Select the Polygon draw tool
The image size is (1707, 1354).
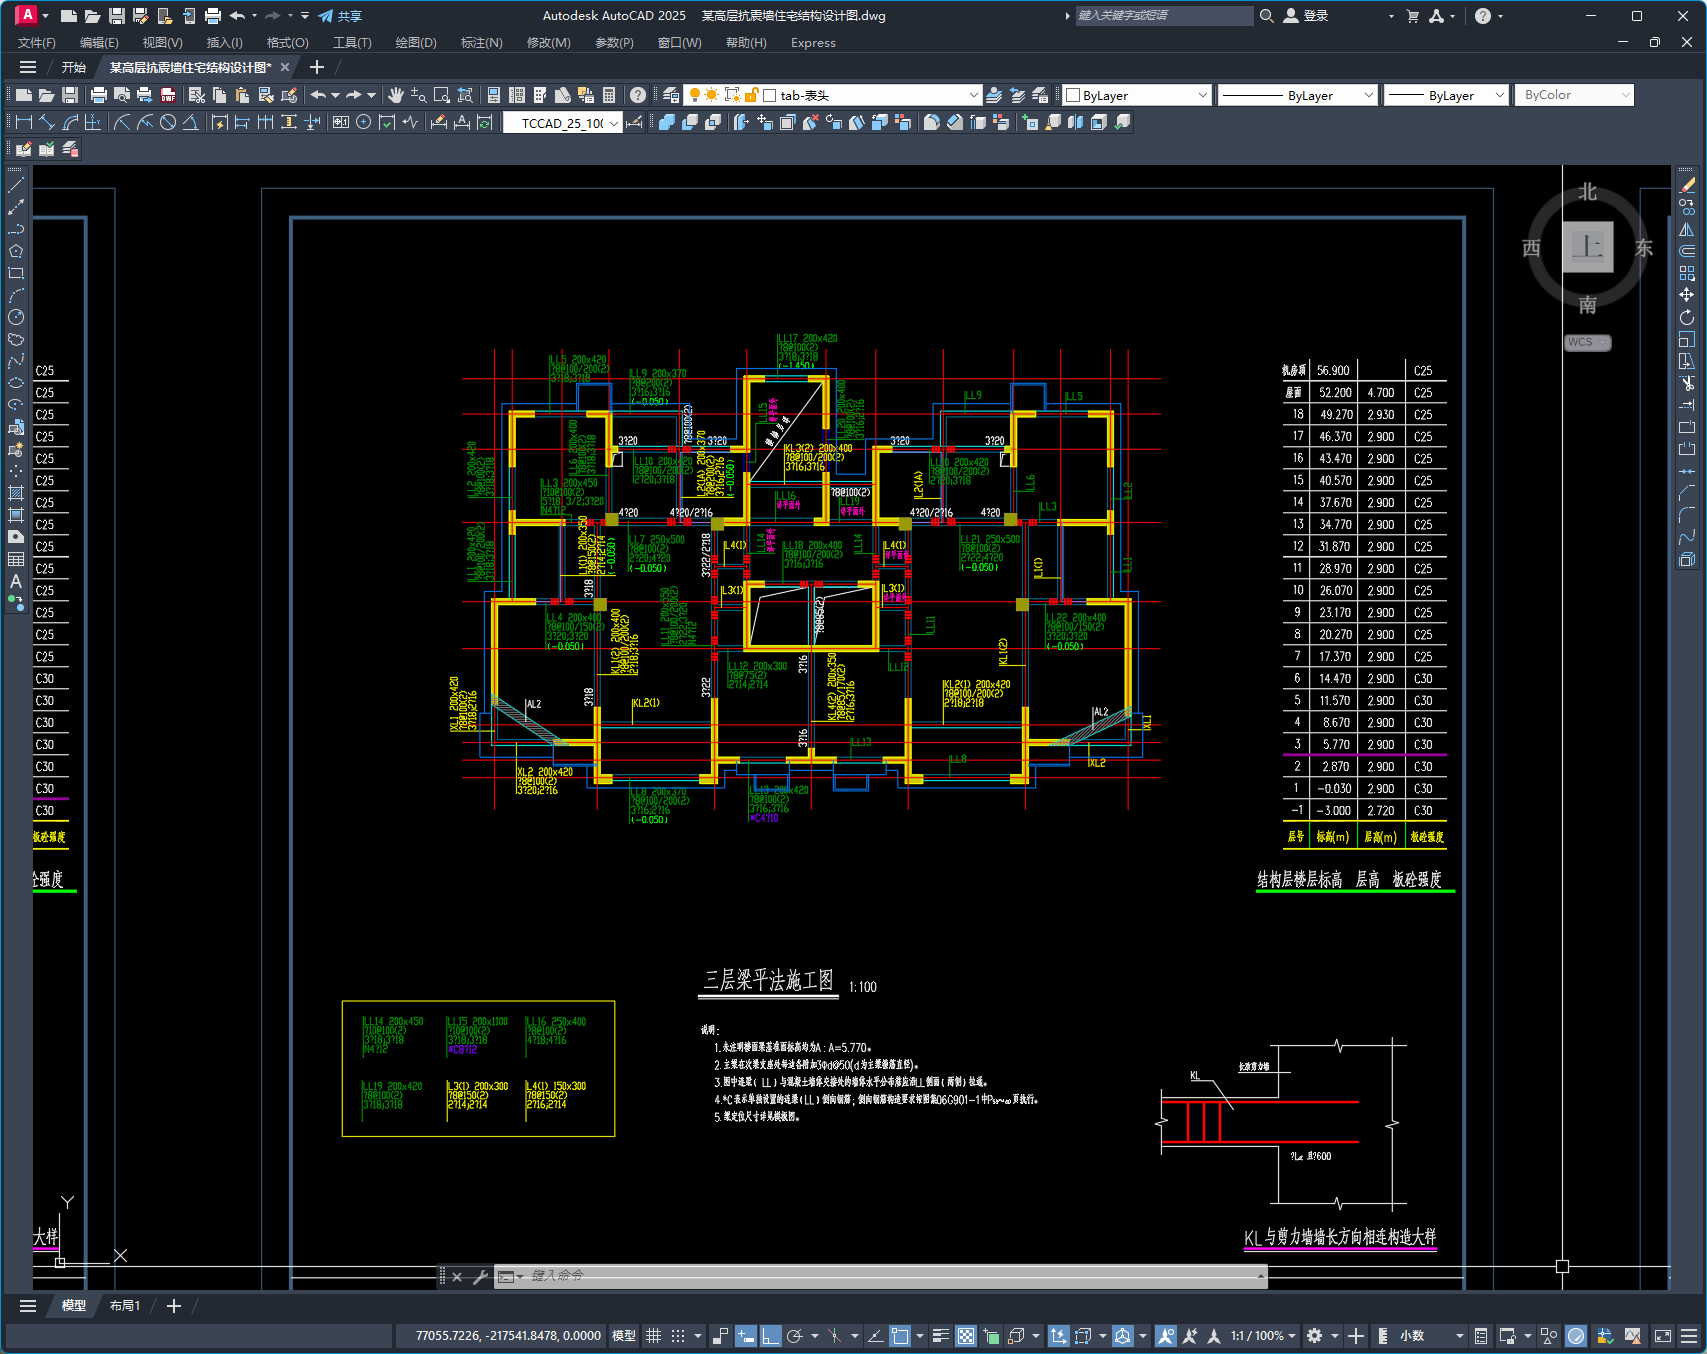[x=16, y=251]
